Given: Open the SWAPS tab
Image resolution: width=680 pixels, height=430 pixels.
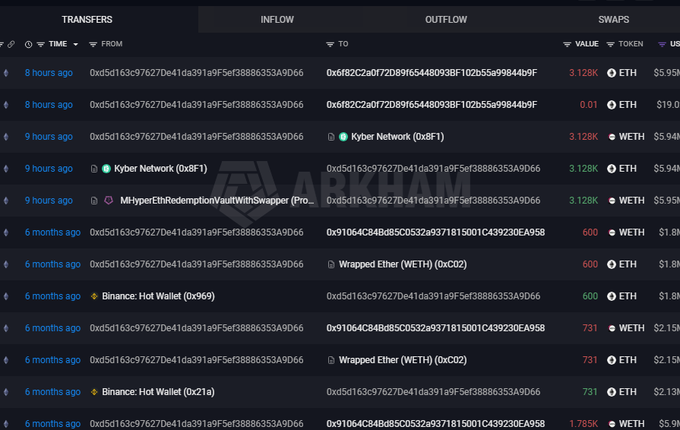Looking at the screenshot, I should [613, 20].
